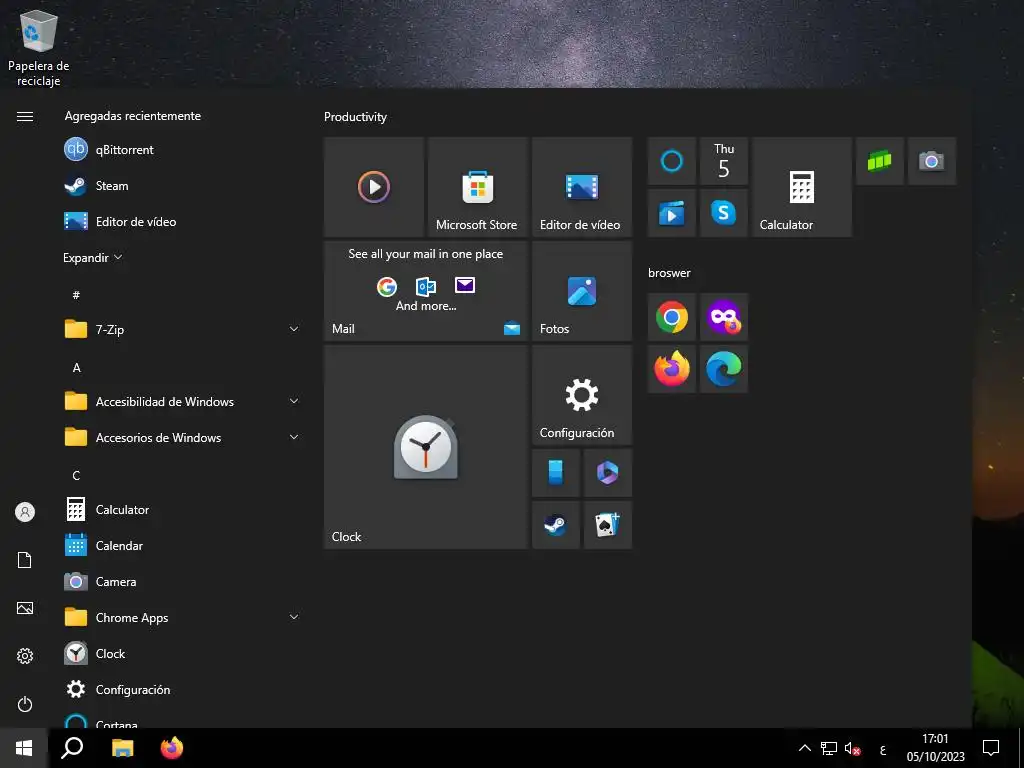Open the media player tile
This screenshot has height=768, width=1024.
[374, 187]
